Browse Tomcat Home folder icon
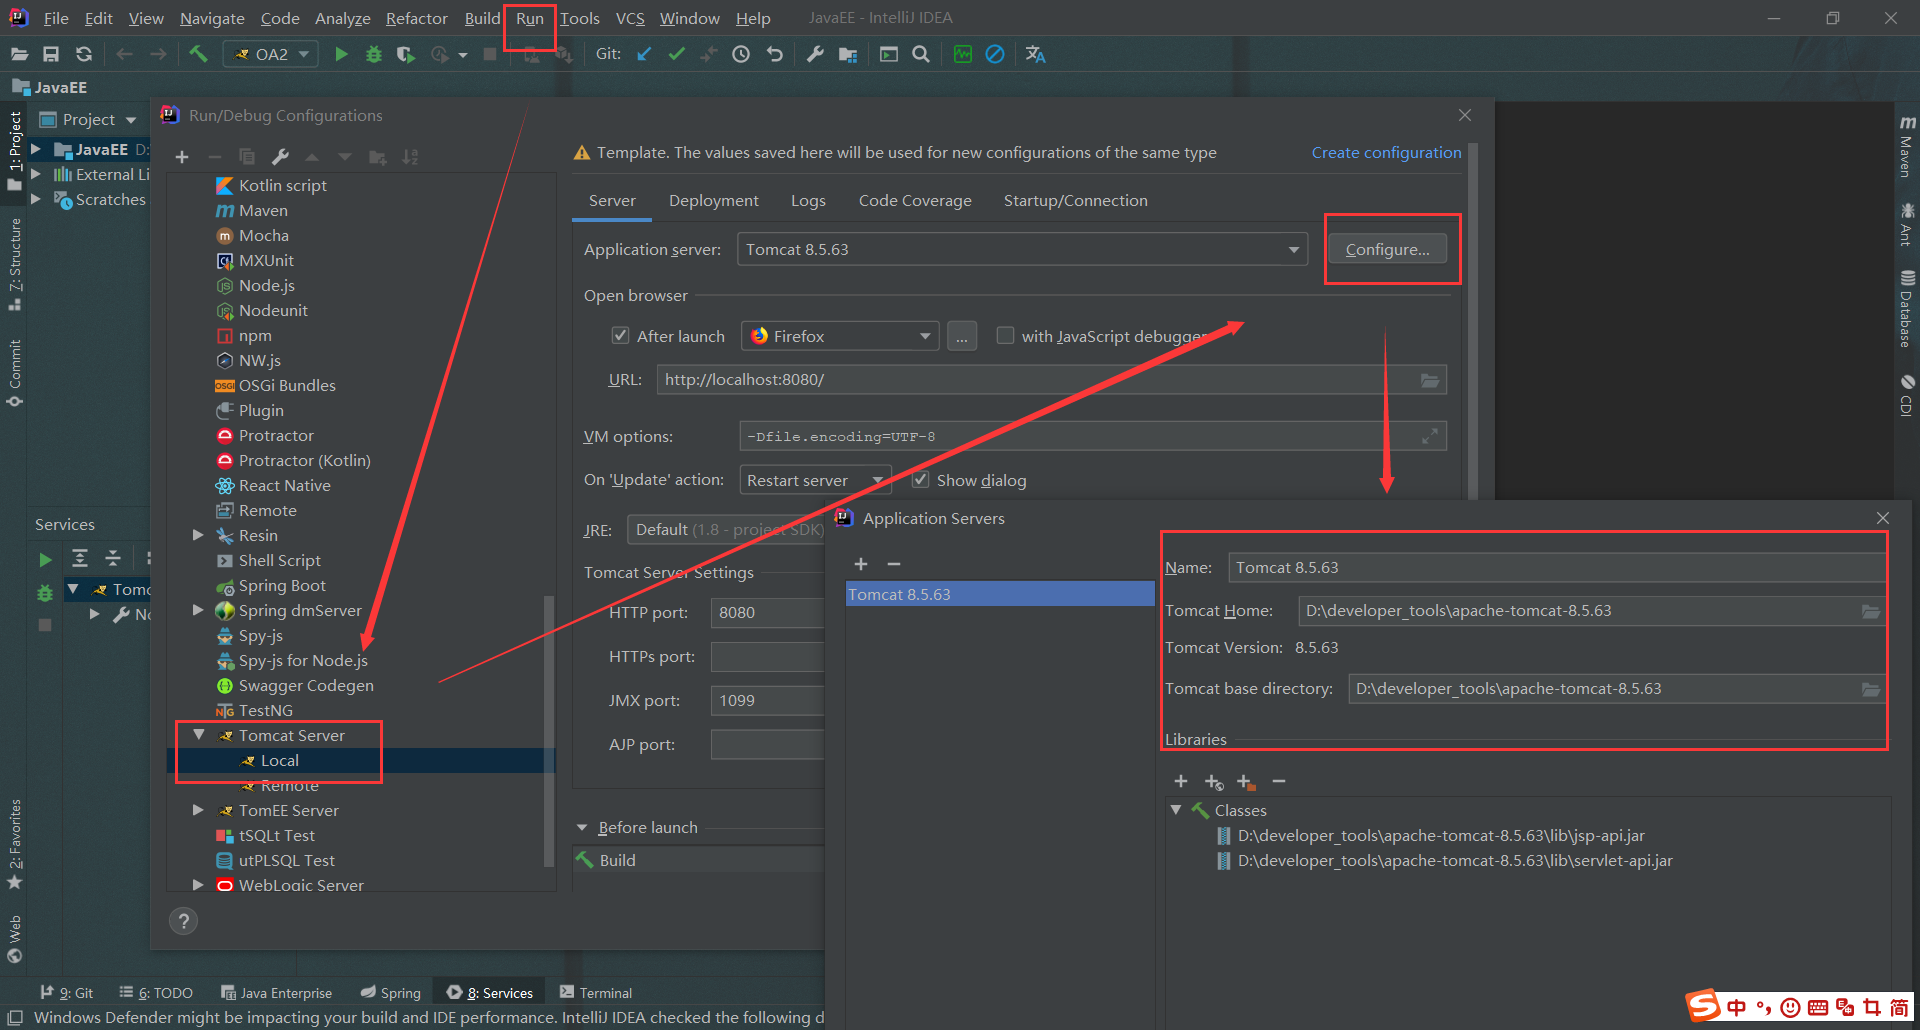Image resolution: width=1920 pixels, height=1030 pixels. click(x=1871, y=611)
